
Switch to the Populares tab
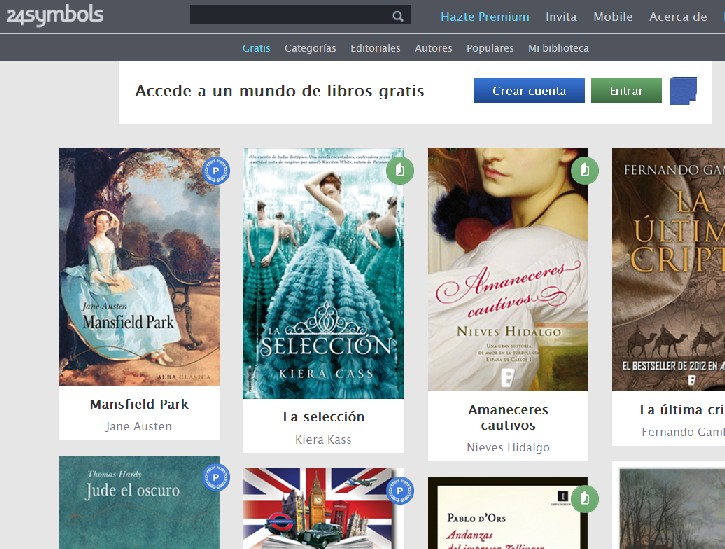click(490, 48)
